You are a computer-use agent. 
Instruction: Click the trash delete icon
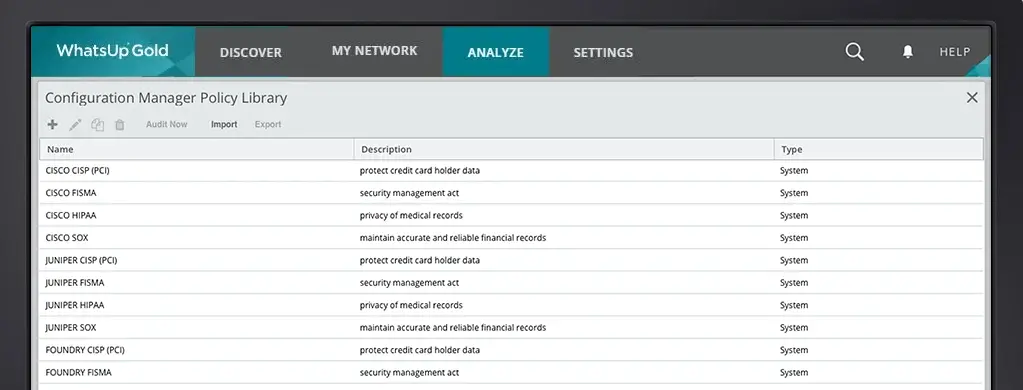click(119, 125)
